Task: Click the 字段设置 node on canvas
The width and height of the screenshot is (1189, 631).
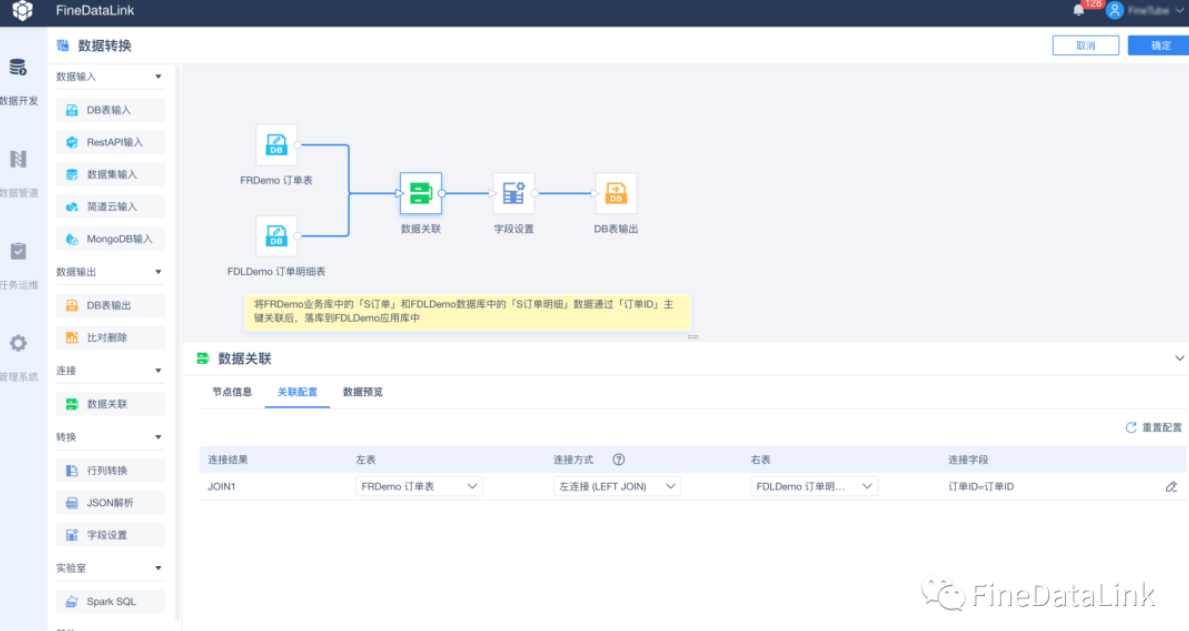Action: [513, 193]
